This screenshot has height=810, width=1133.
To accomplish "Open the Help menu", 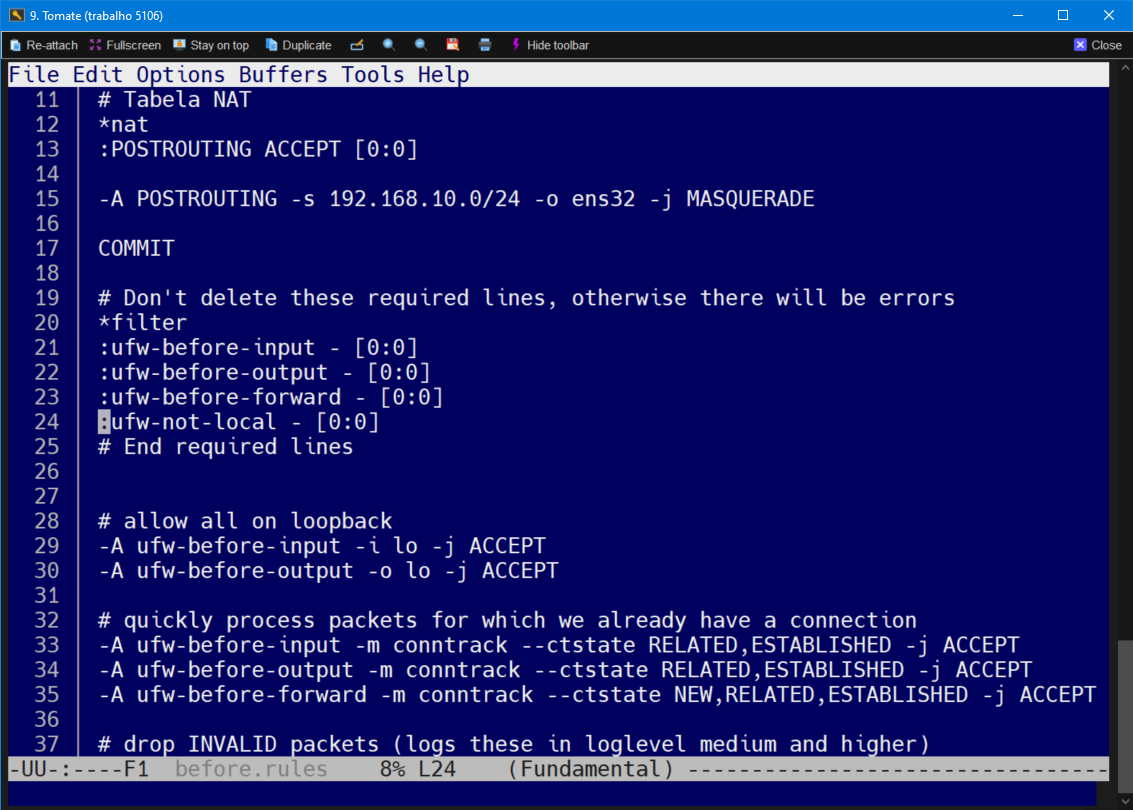I will [x=444, y=74].
